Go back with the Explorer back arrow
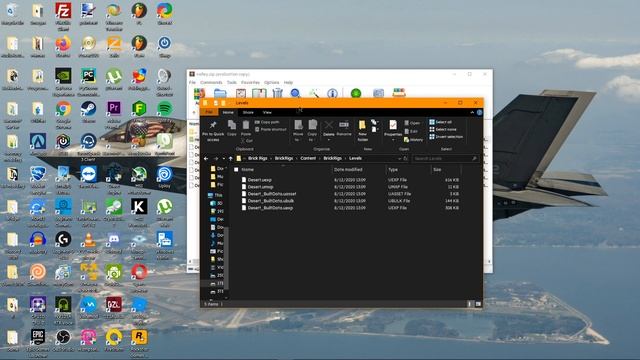The width and height of the screenshot is (640, 360). [x=206, y=158]
